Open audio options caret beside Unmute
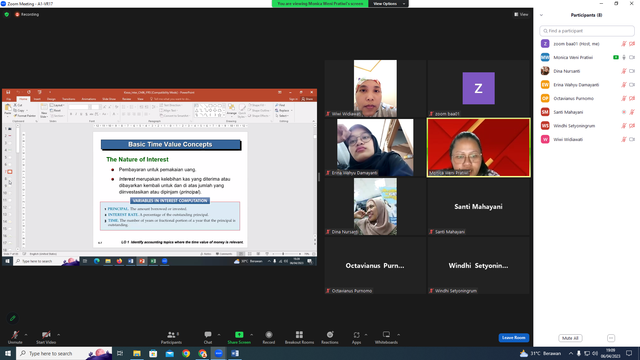The image size is (640, 360). point(26,335)
